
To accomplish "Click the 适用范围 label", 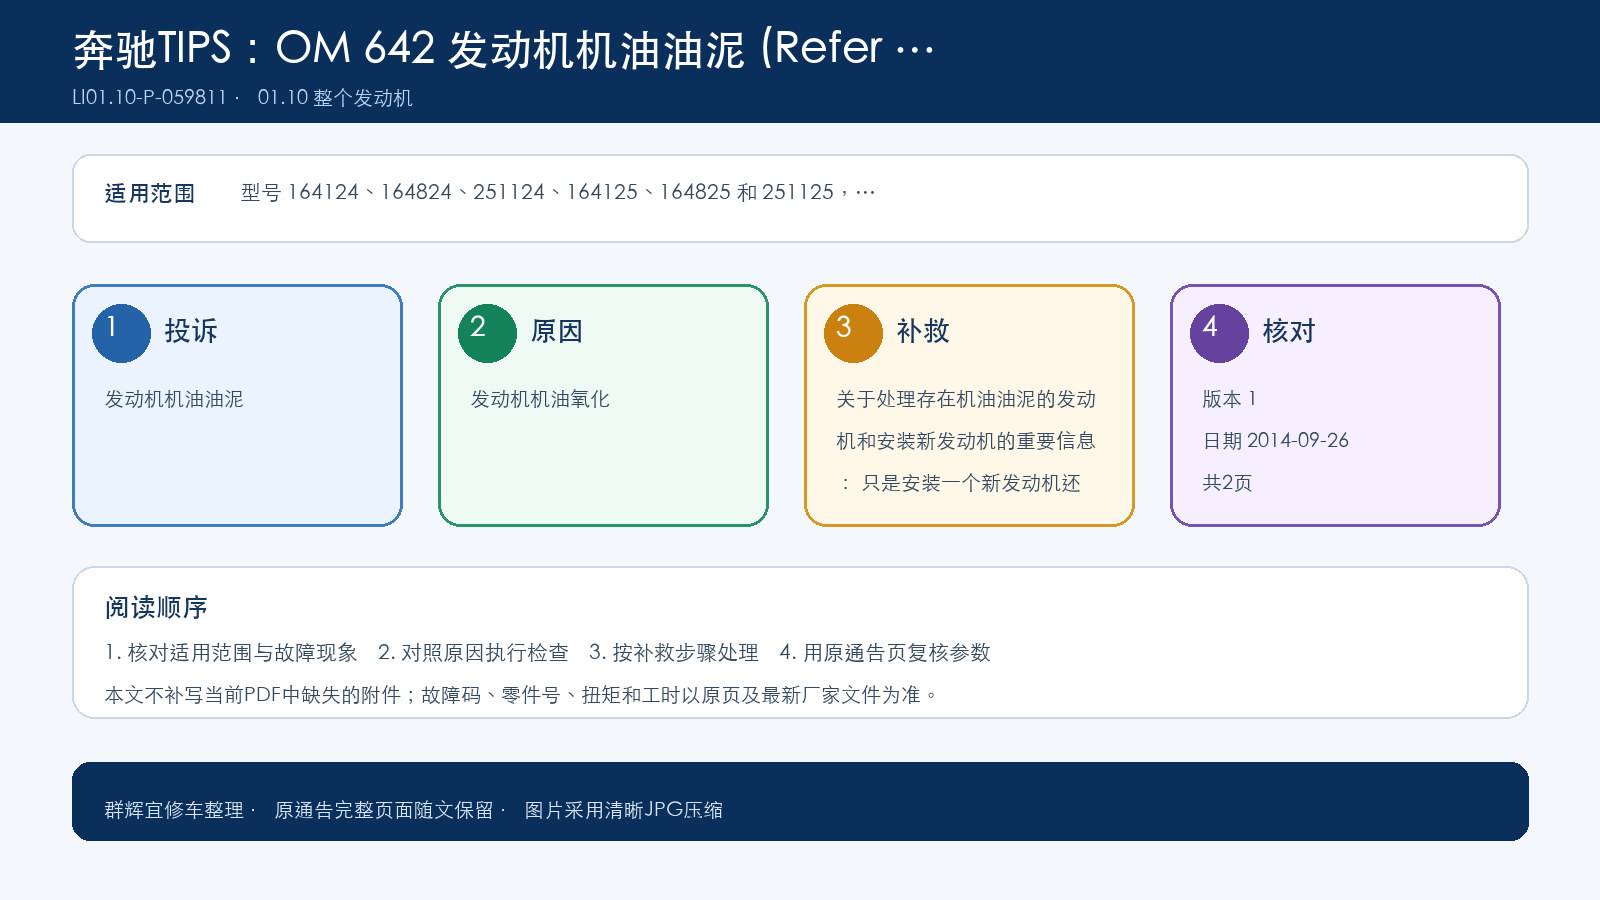I will [150, 193].
